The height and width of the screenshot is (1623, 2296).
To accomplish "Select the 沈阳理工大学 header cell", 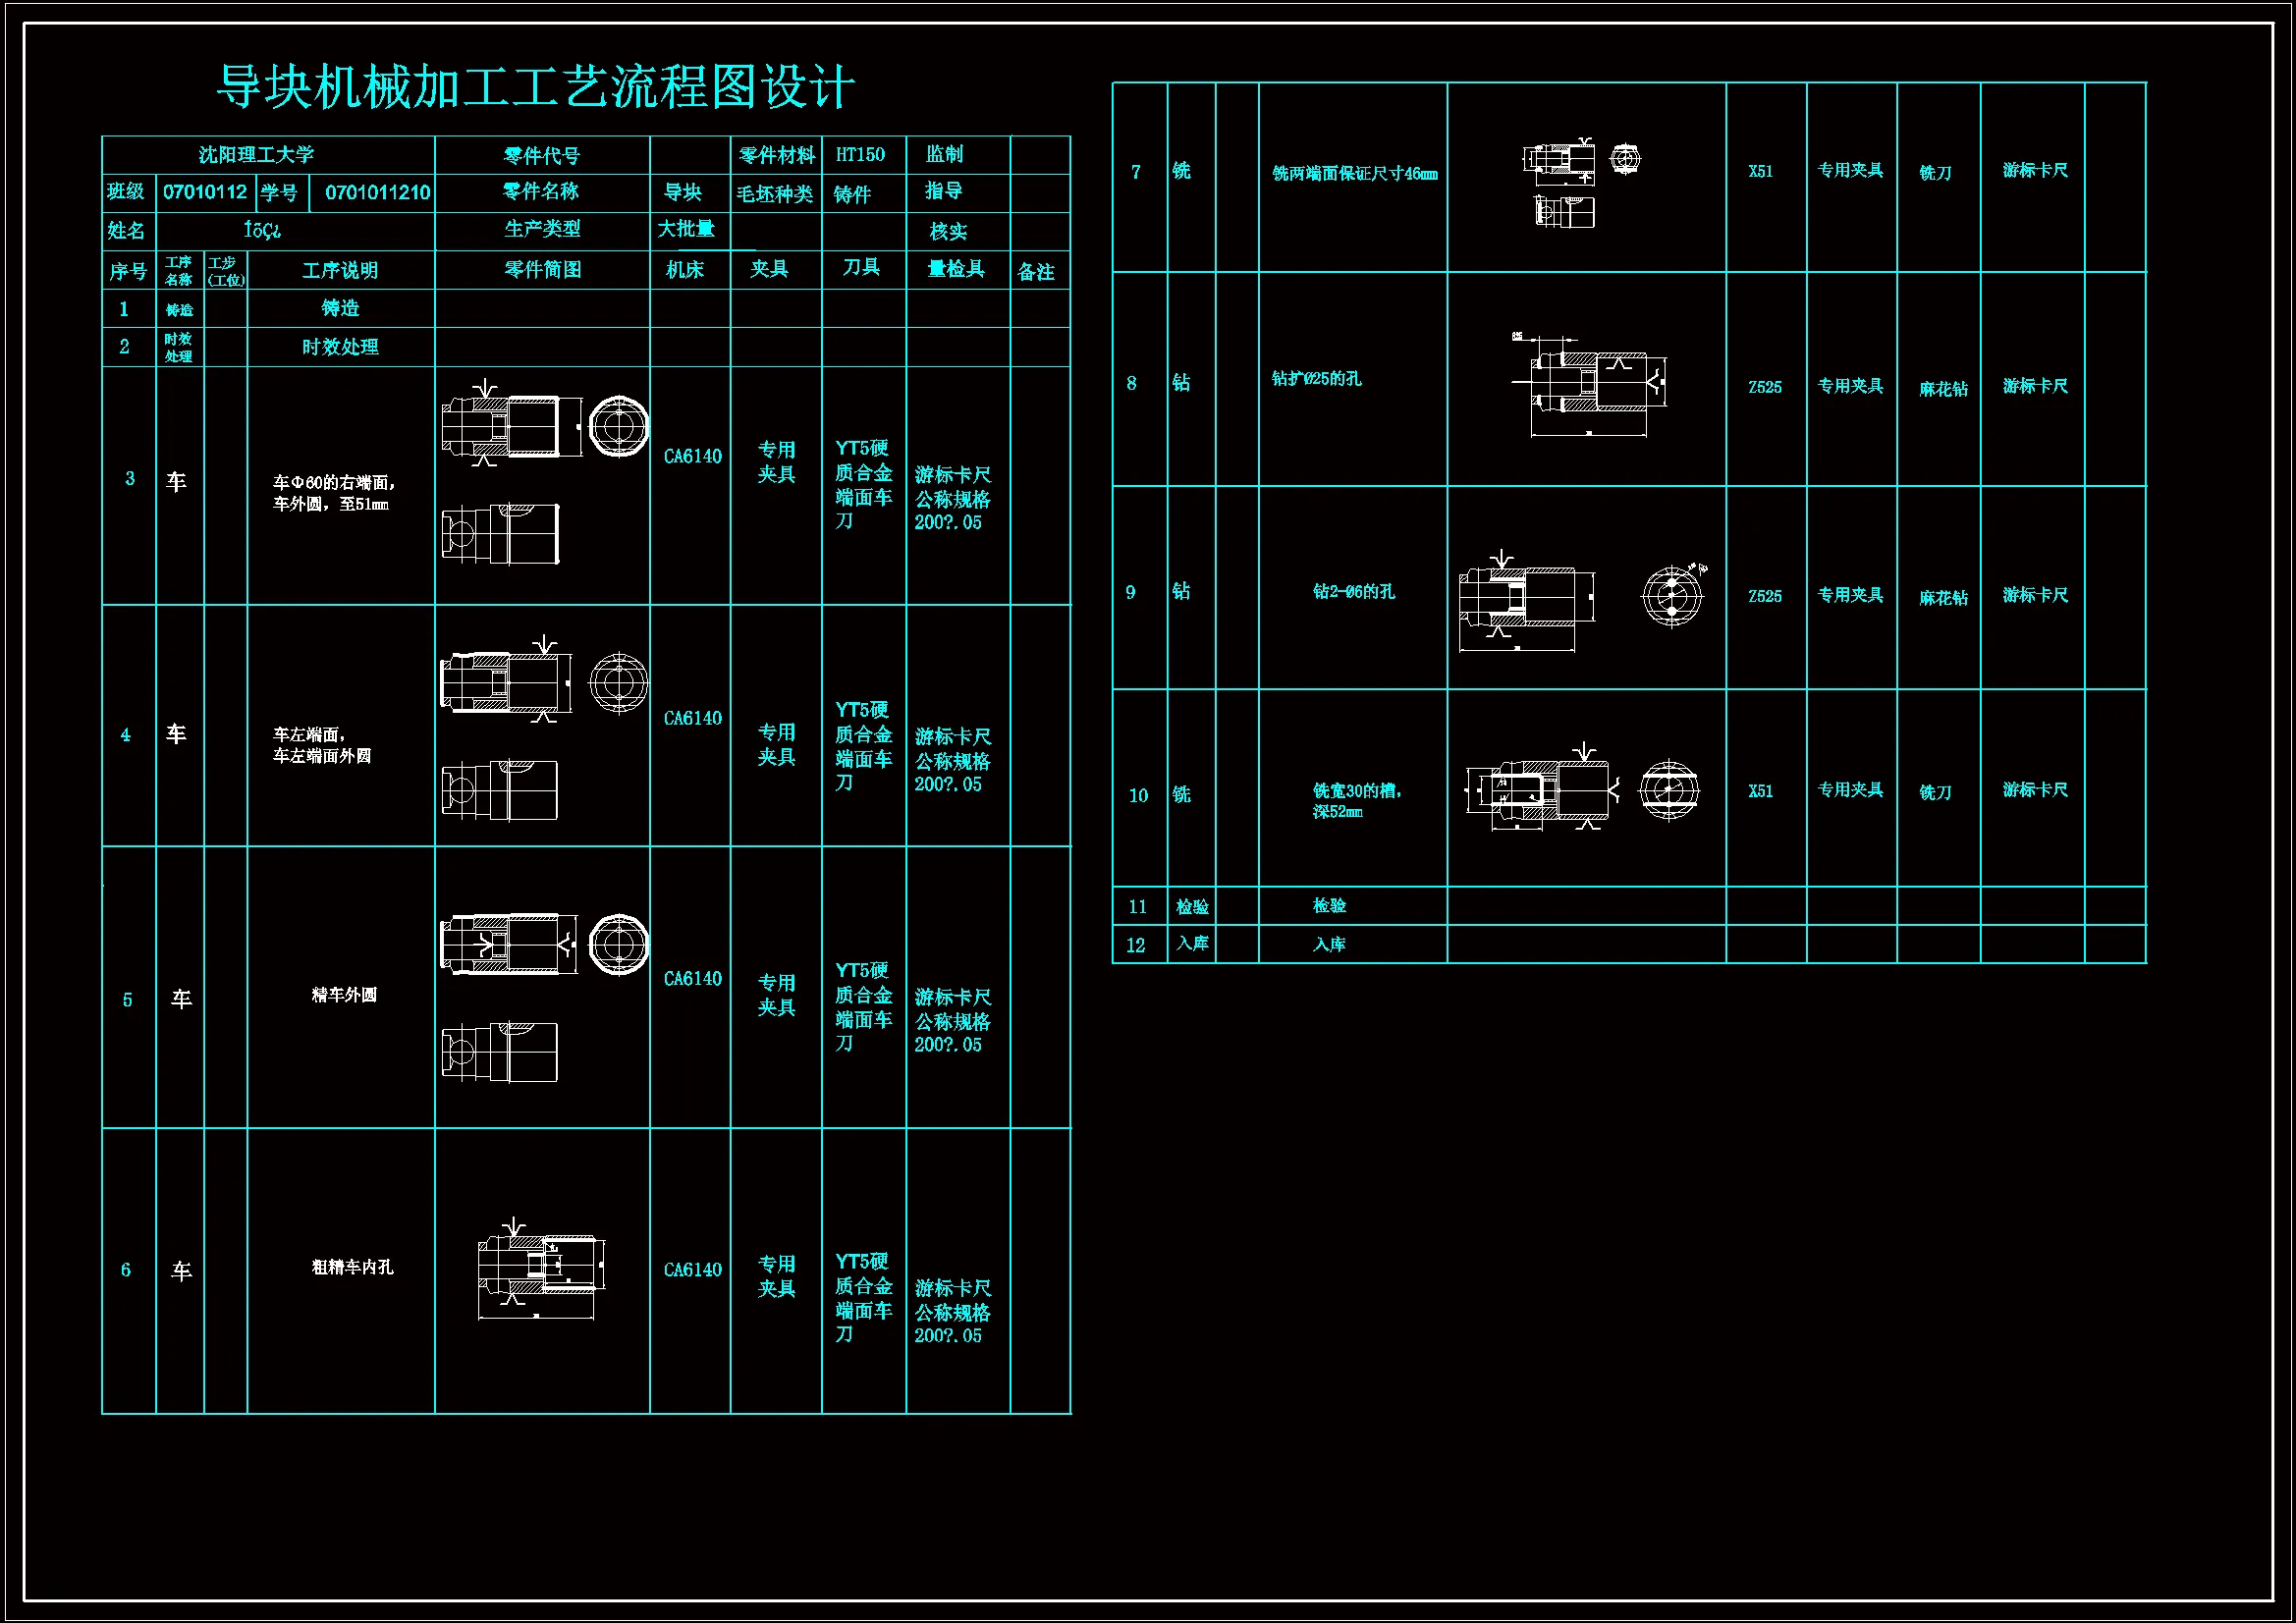I will [x=256, y=155].
